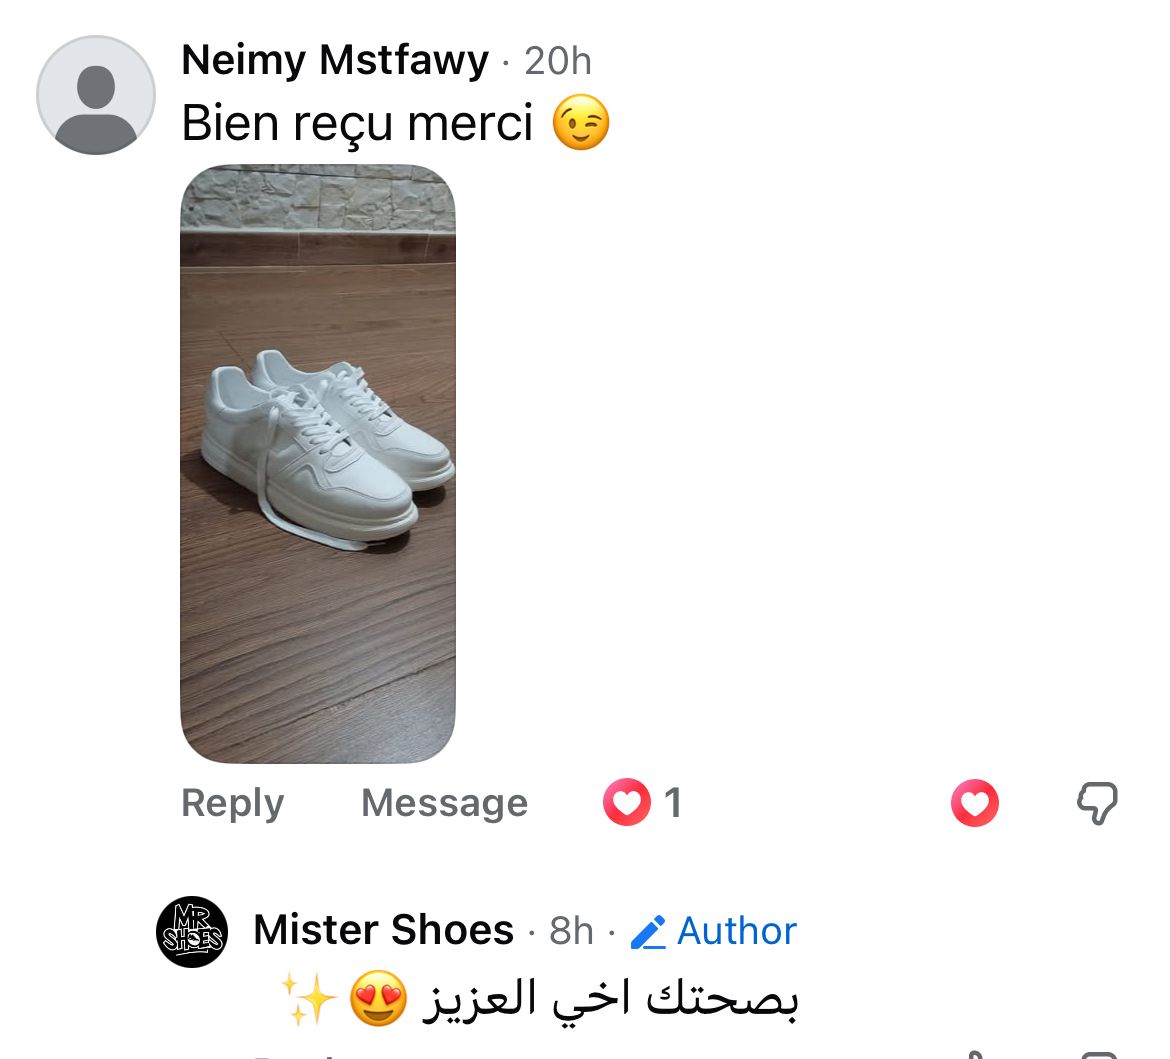Toggle the red heart like button
The image size is (1170, 1059).
point(974,803)
